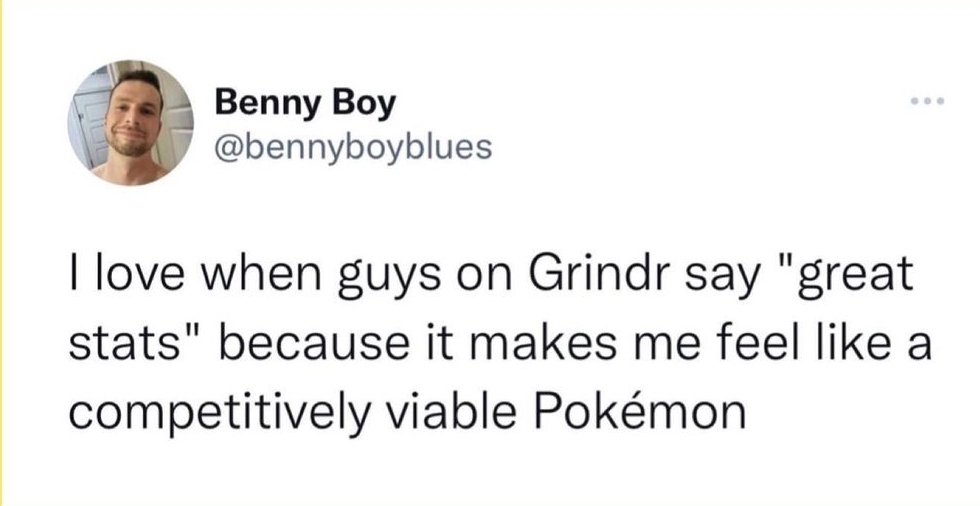Viewport: 980px width, 506px height.
Task: Visit the @bennyboyblues handle link
Action: click(353, 147)
